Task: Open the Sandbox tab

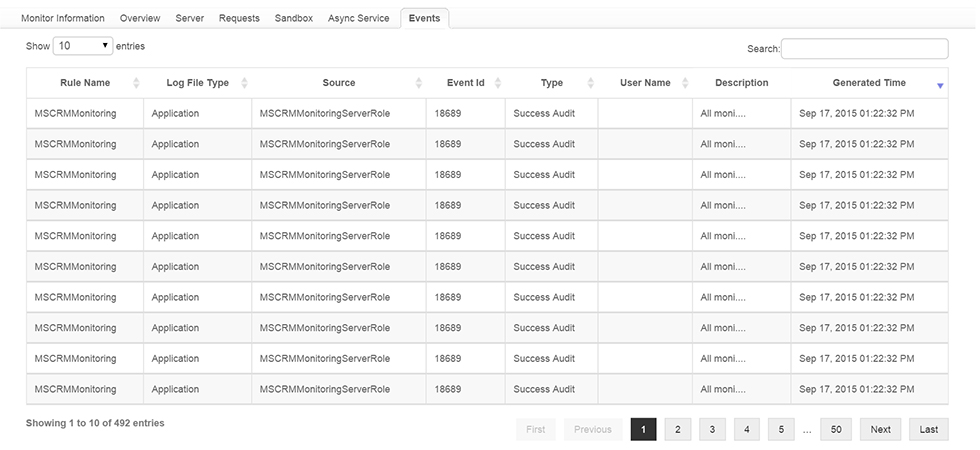Action: pos(293,18)
